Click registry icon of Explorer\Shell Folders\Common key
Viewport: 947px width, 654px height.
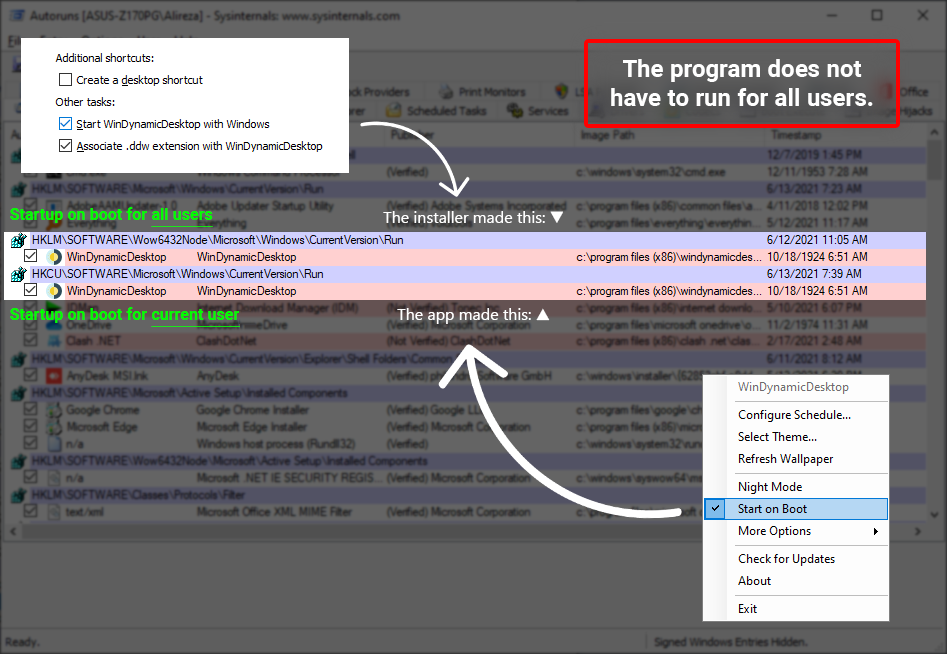tap(19, 359)
